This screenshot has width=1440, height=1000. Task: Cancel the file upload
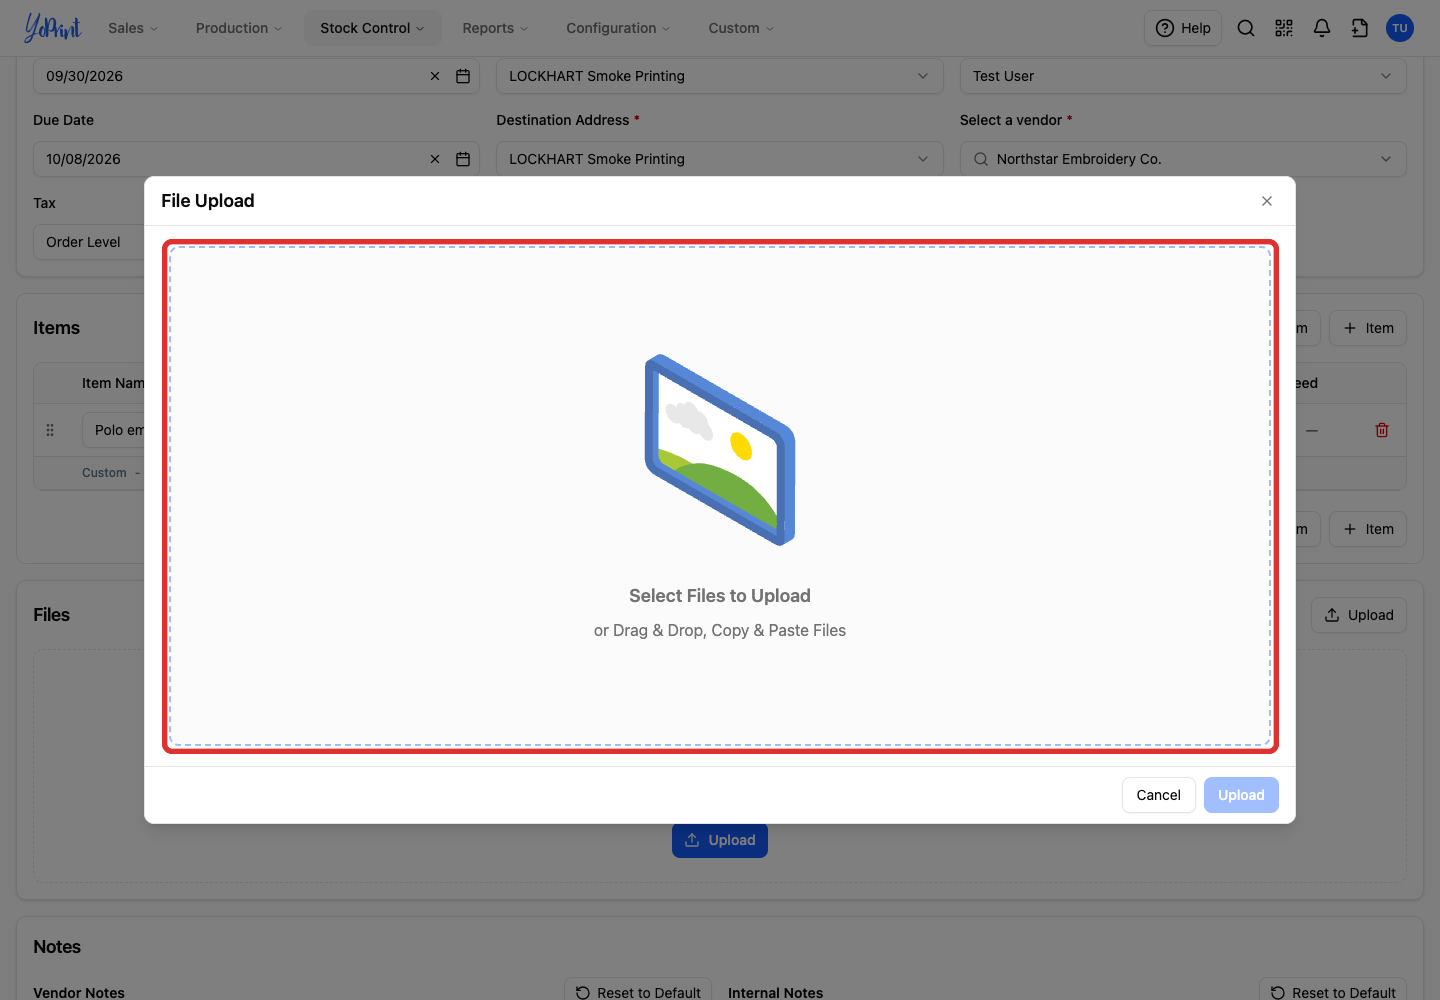coord(1158,795)
